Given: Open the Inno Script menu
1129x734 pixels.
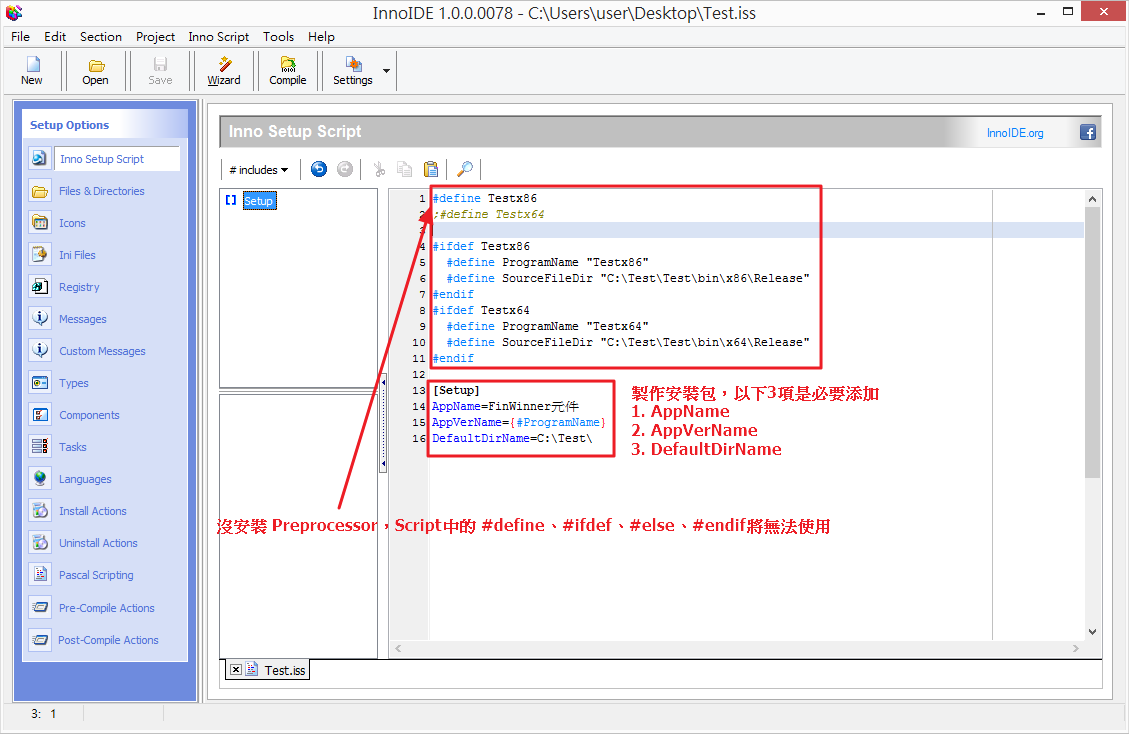Looking at the screenshot, I should (x=218, y=36).
